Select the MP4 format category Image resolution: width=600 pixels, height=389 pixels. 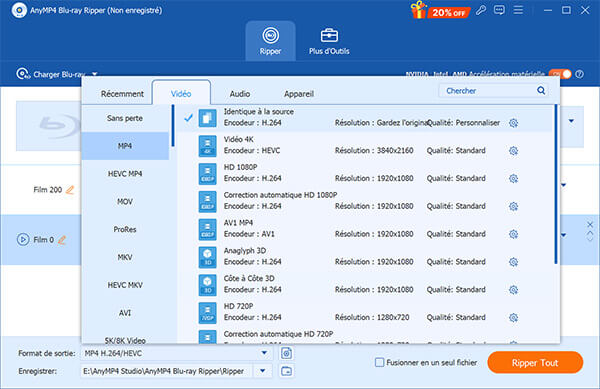click(x=125, y=146)
